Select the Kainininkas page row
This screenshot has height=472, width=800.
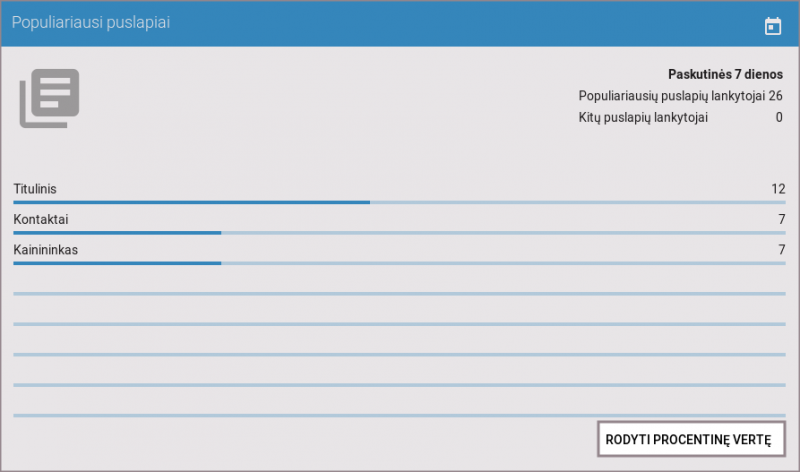tap(399, 254)
